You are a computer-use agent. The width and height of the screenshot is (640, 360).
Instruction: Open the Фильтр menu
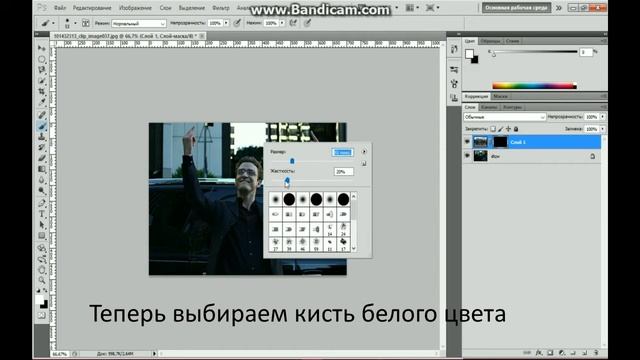point(221,8)
